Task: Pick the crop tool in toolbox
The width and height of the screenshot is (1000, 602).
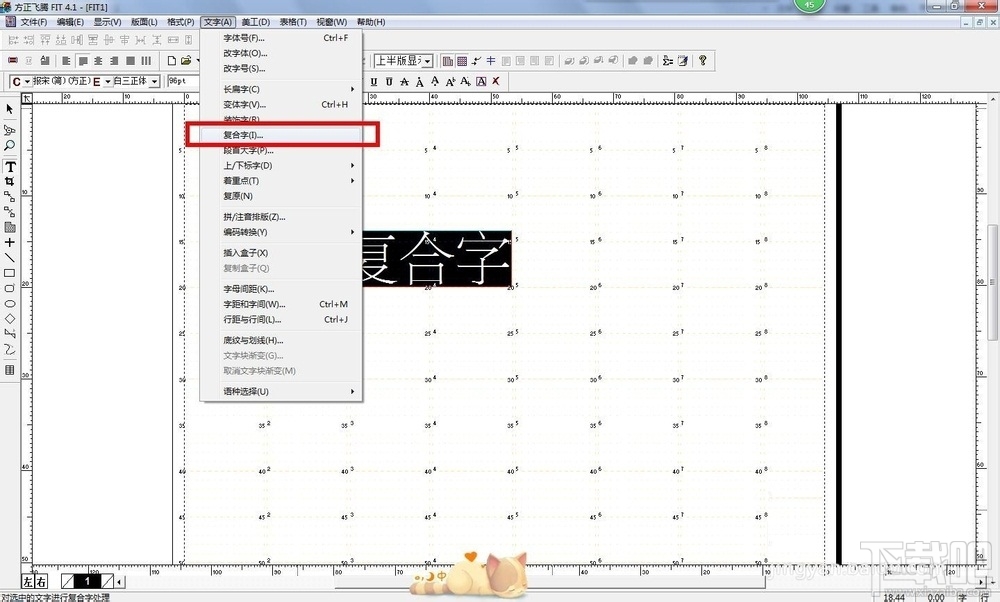Action: 10,182
